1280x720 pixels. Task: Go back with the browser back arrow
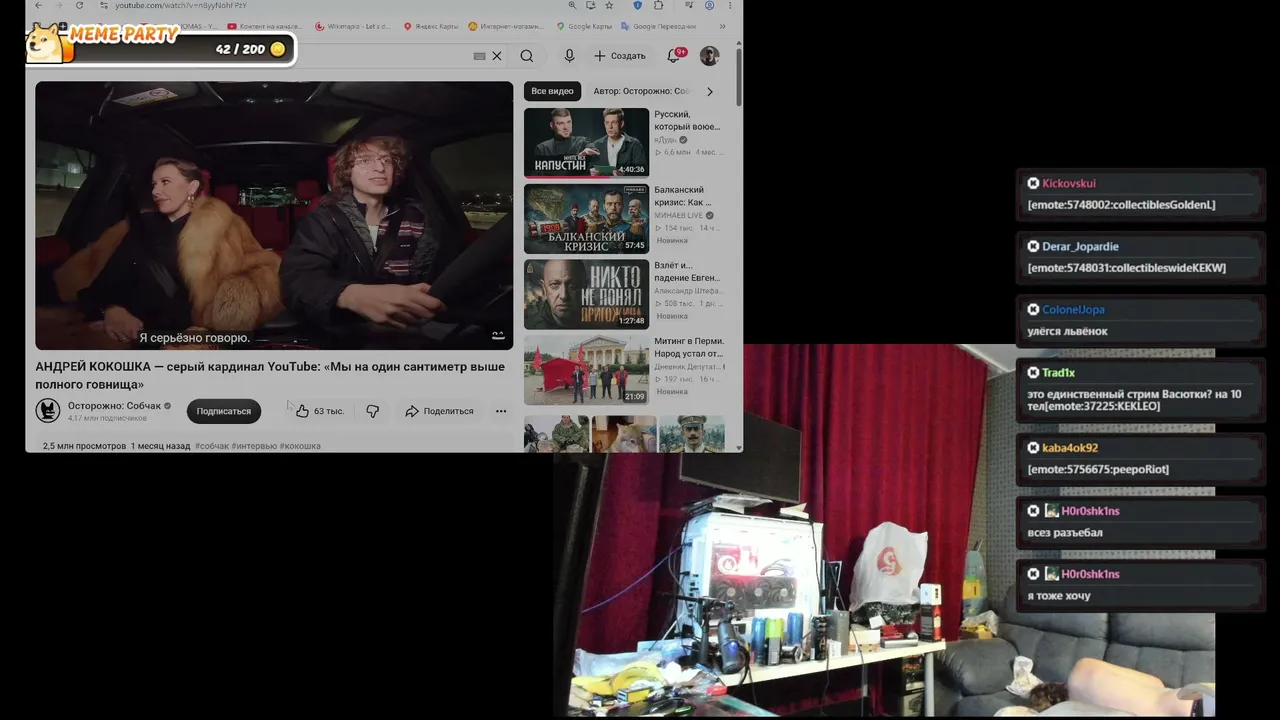coord(38,5)
